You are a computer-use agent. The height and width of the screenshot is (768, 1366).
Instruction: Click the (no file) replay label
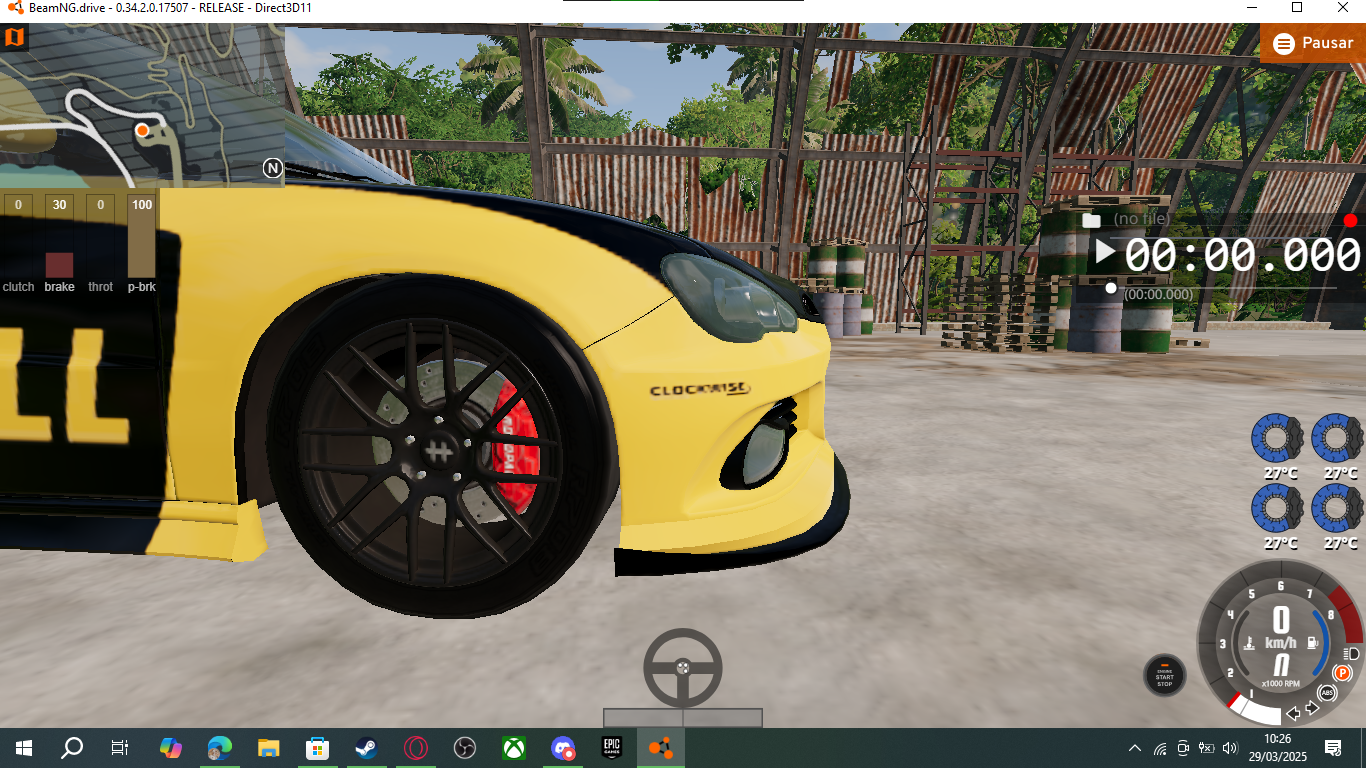pos(1142,219)
